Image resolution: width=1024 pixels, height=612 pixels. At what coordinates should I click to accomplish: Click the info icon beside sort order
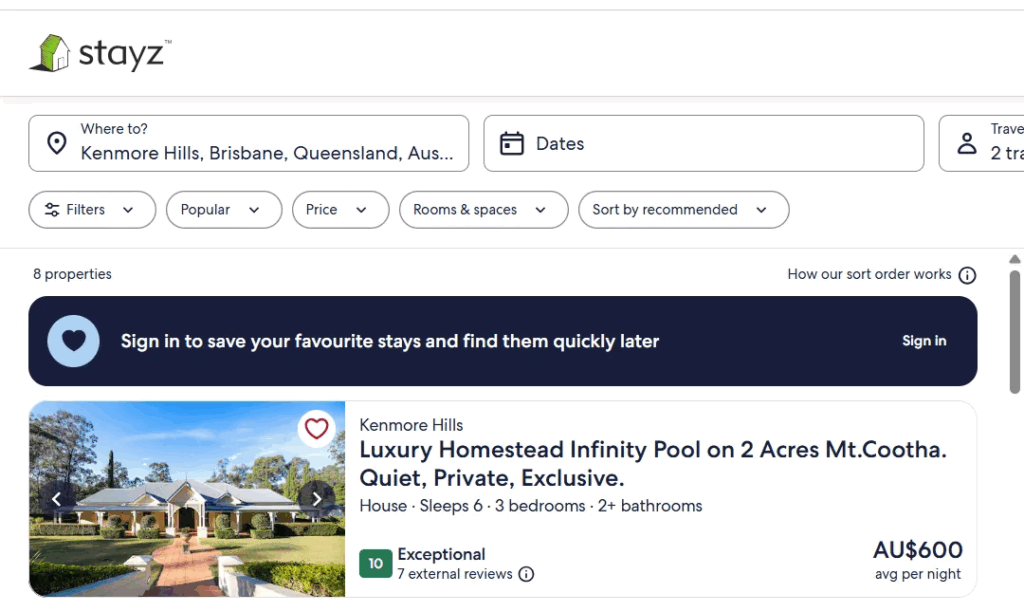pos(967,275)
